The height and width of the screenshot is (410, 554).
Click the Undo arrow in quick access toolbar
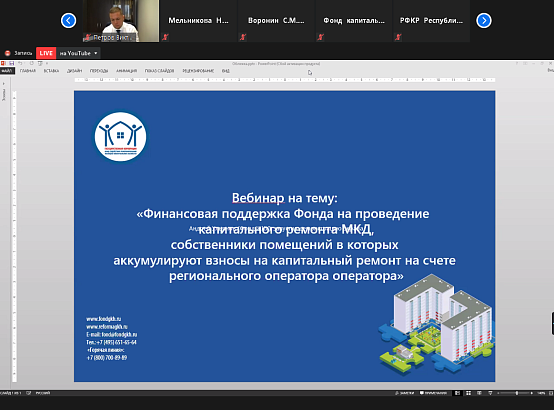point(20,63)
